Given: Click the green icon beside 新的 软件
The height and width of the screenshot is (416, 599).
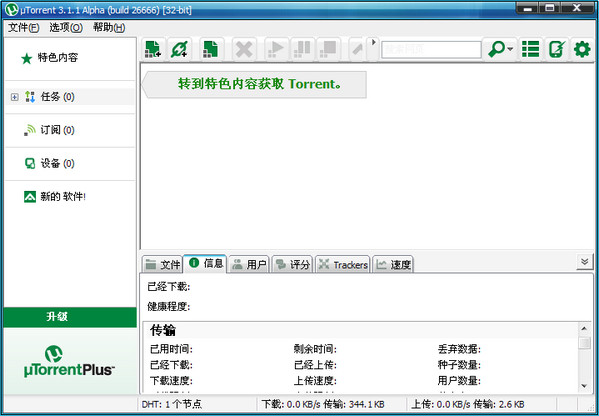Looking at the screenshot, I should coord(30,197).
